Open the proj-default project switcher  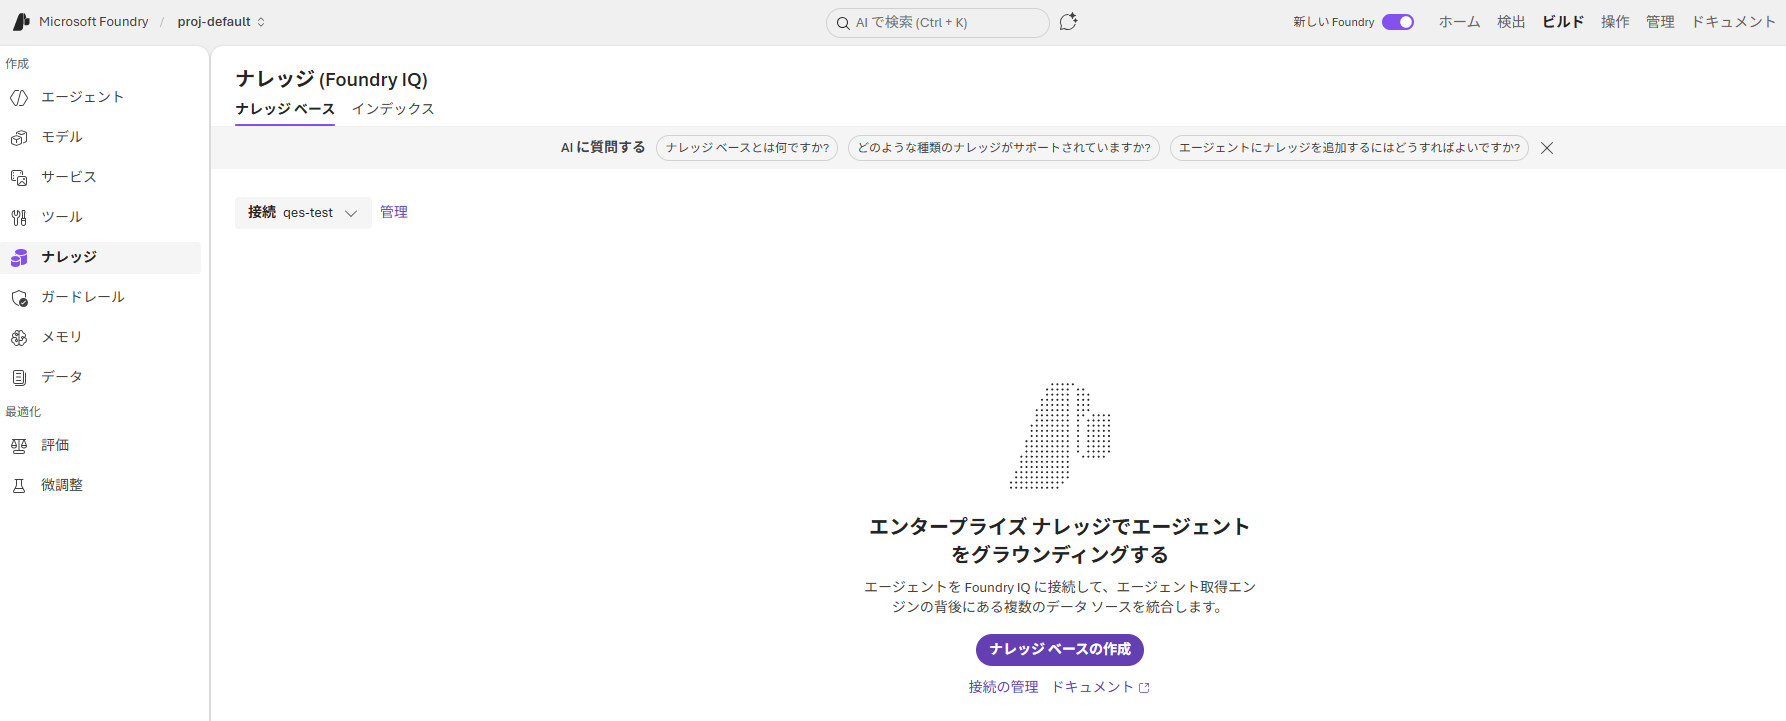point(221,22)
